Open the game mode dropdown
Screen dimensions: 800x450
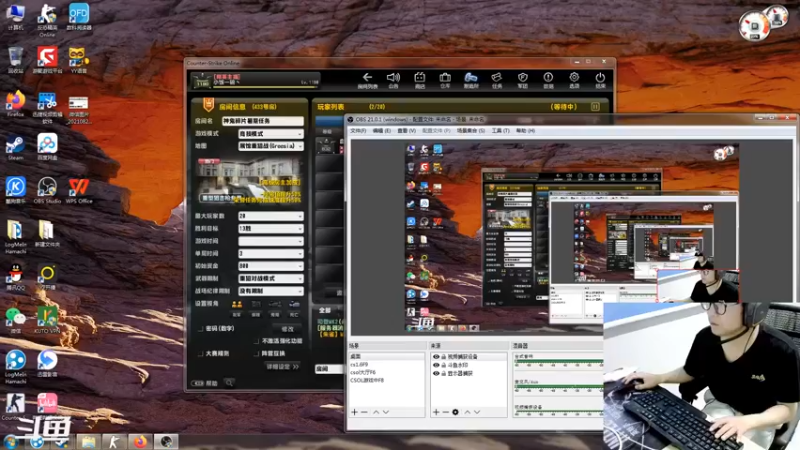coord(270,133)
